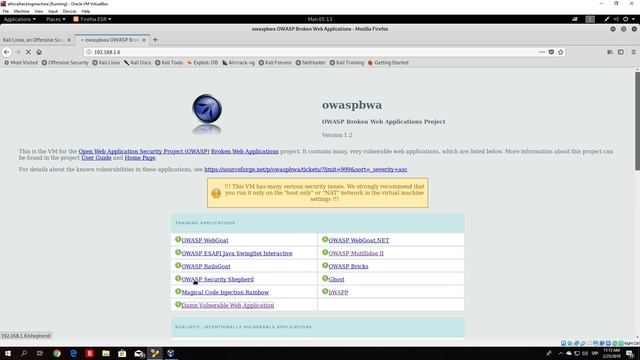Viewport: 640px width, 360px height.
Task: Open the Kali Forums bookmark
Action: [275, 63]
